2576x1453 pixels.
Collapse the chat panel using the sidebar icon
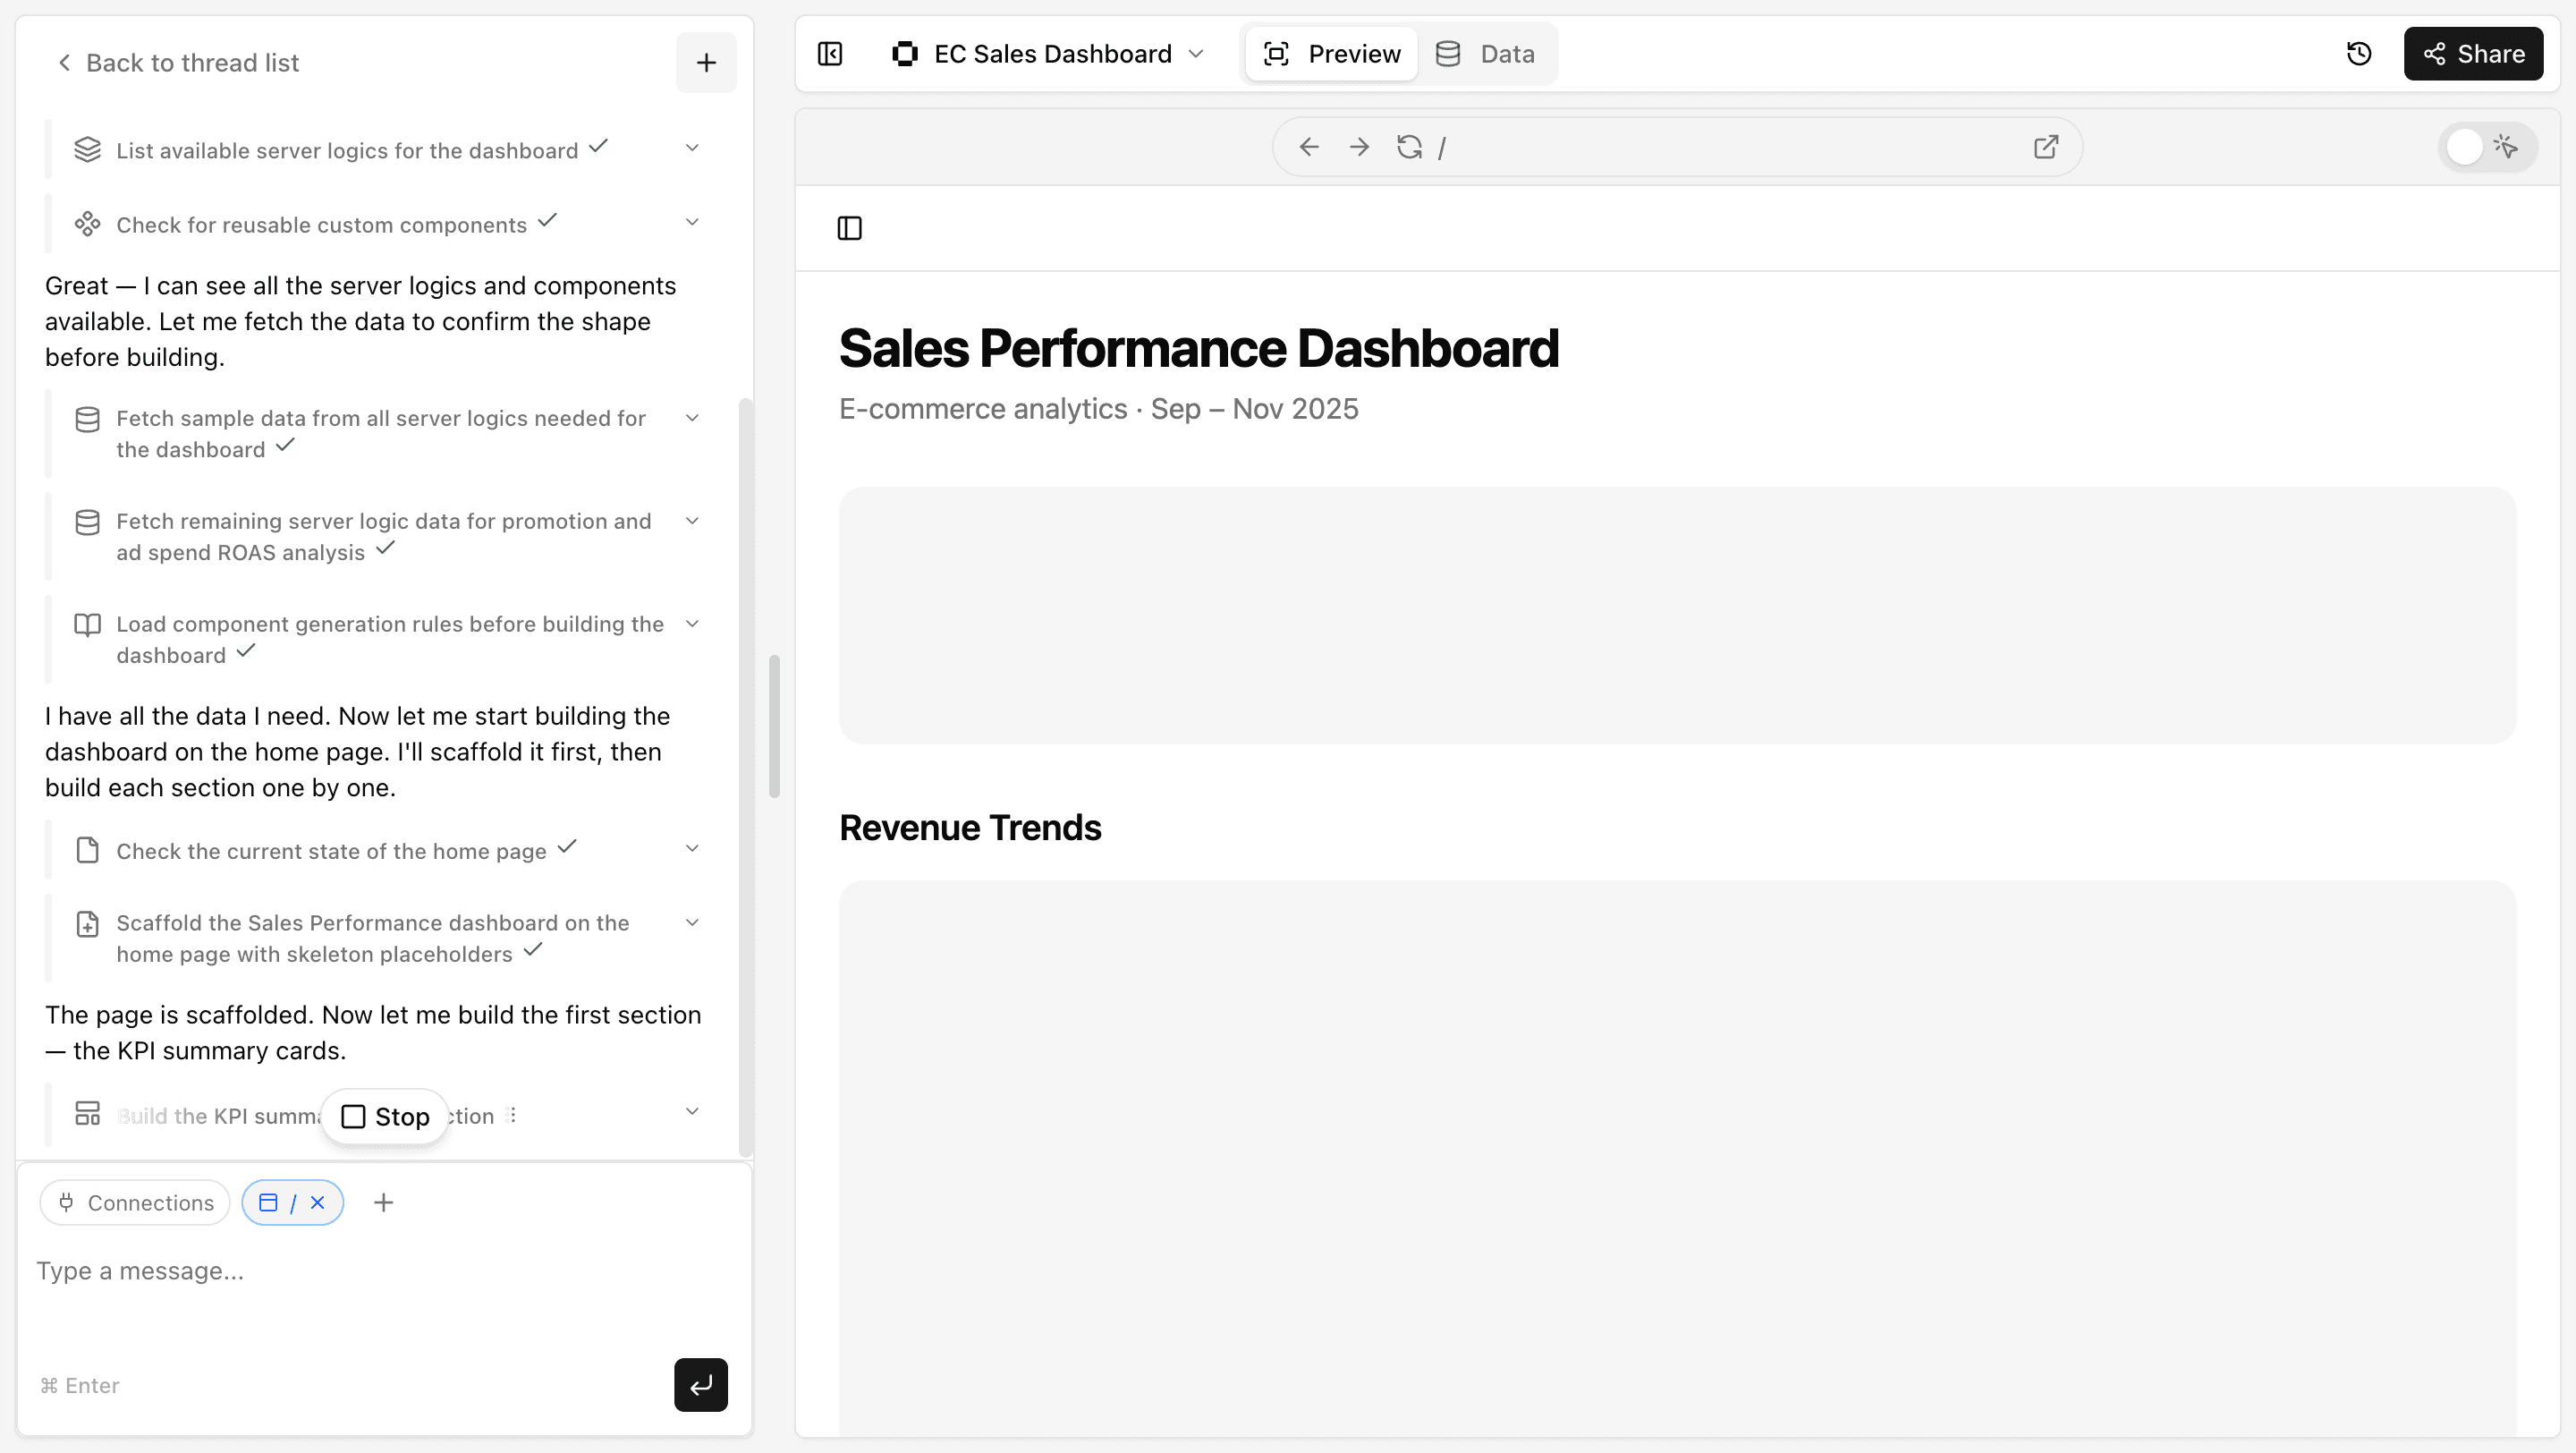click(x=830, y=53)
